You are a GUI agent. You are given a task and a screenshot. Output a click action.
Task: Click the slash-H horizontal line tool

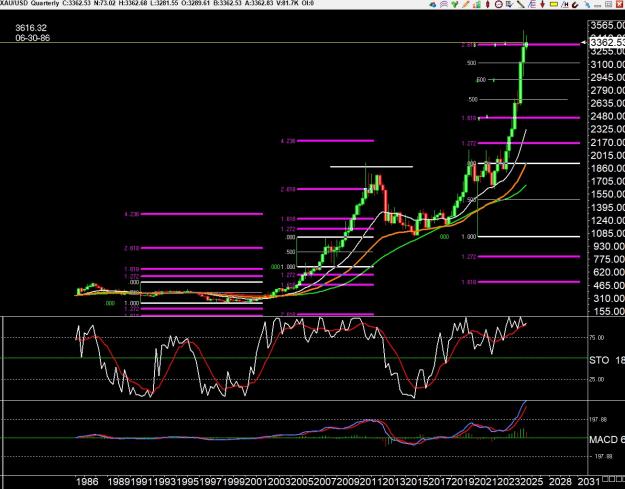click(x=564, y=4)
